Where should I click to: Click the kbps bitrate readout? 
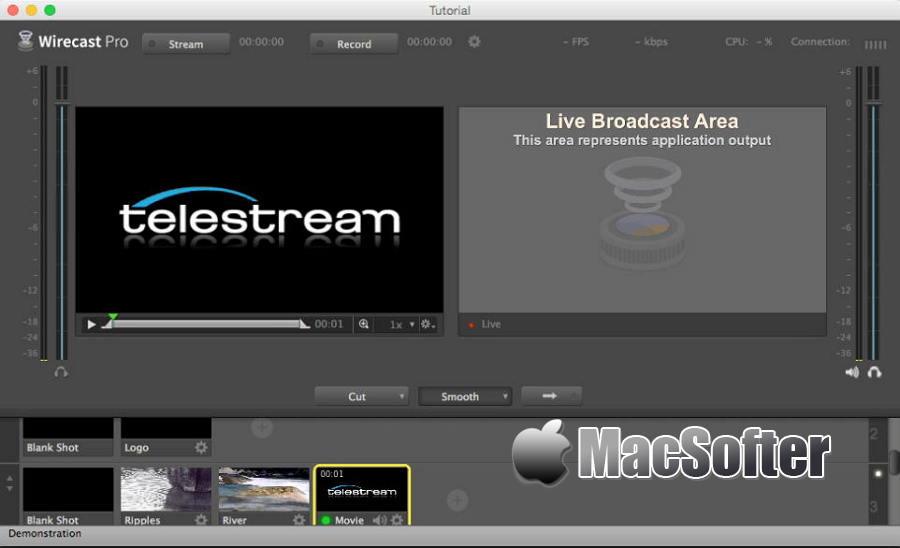pyautogui.click(x=651, y=42)
